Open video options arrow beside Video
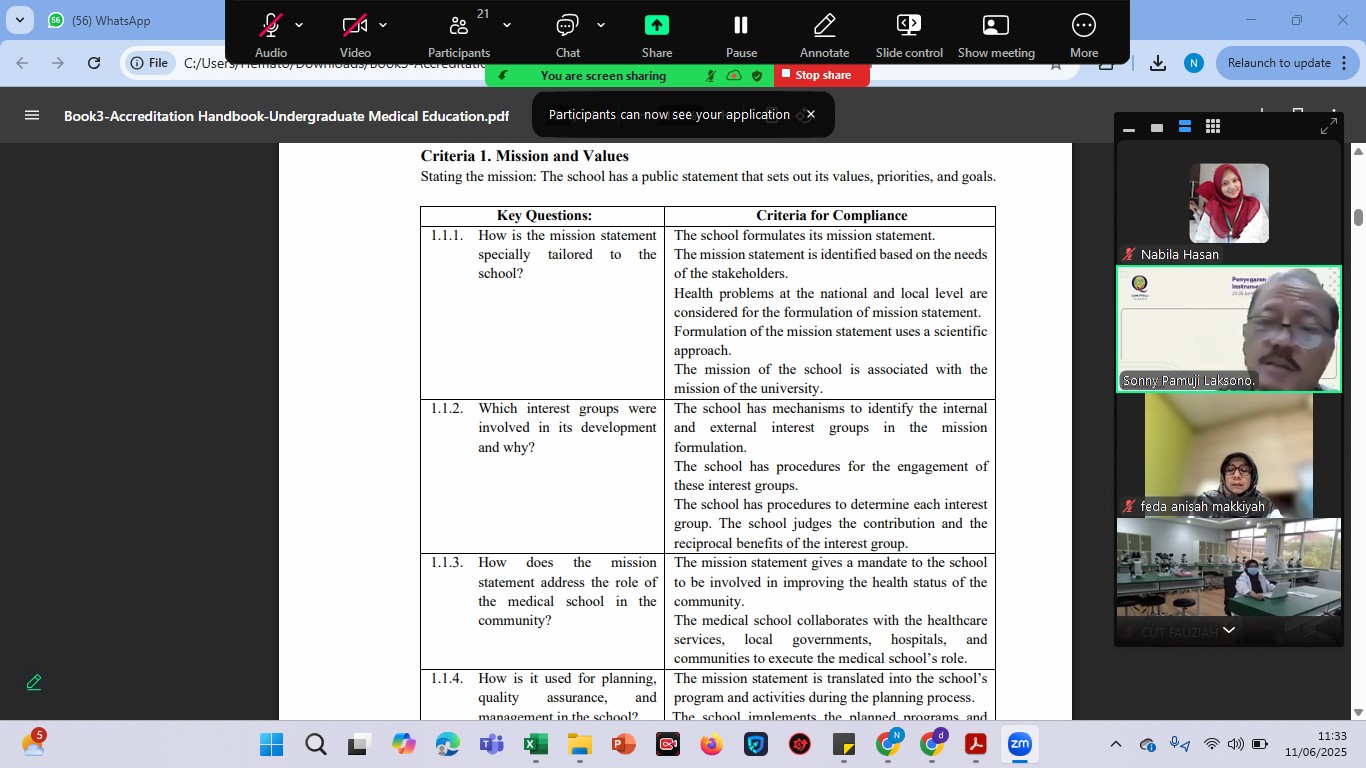The image size is (1366, 768). click(x=383, y=25)
